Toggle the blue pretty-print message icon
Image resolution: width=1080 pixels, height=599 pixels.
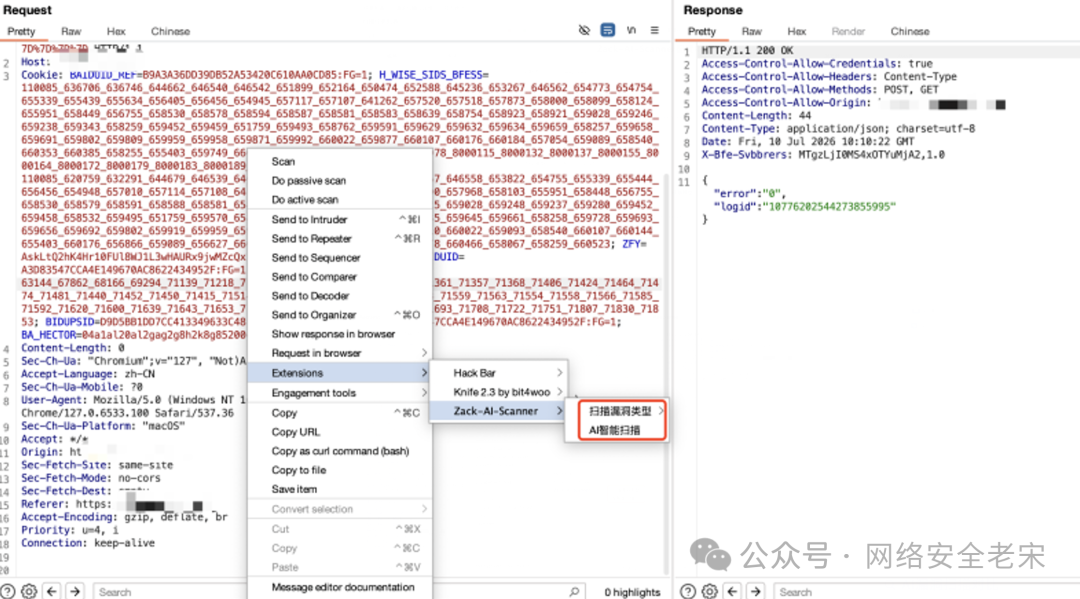[608, 30]
